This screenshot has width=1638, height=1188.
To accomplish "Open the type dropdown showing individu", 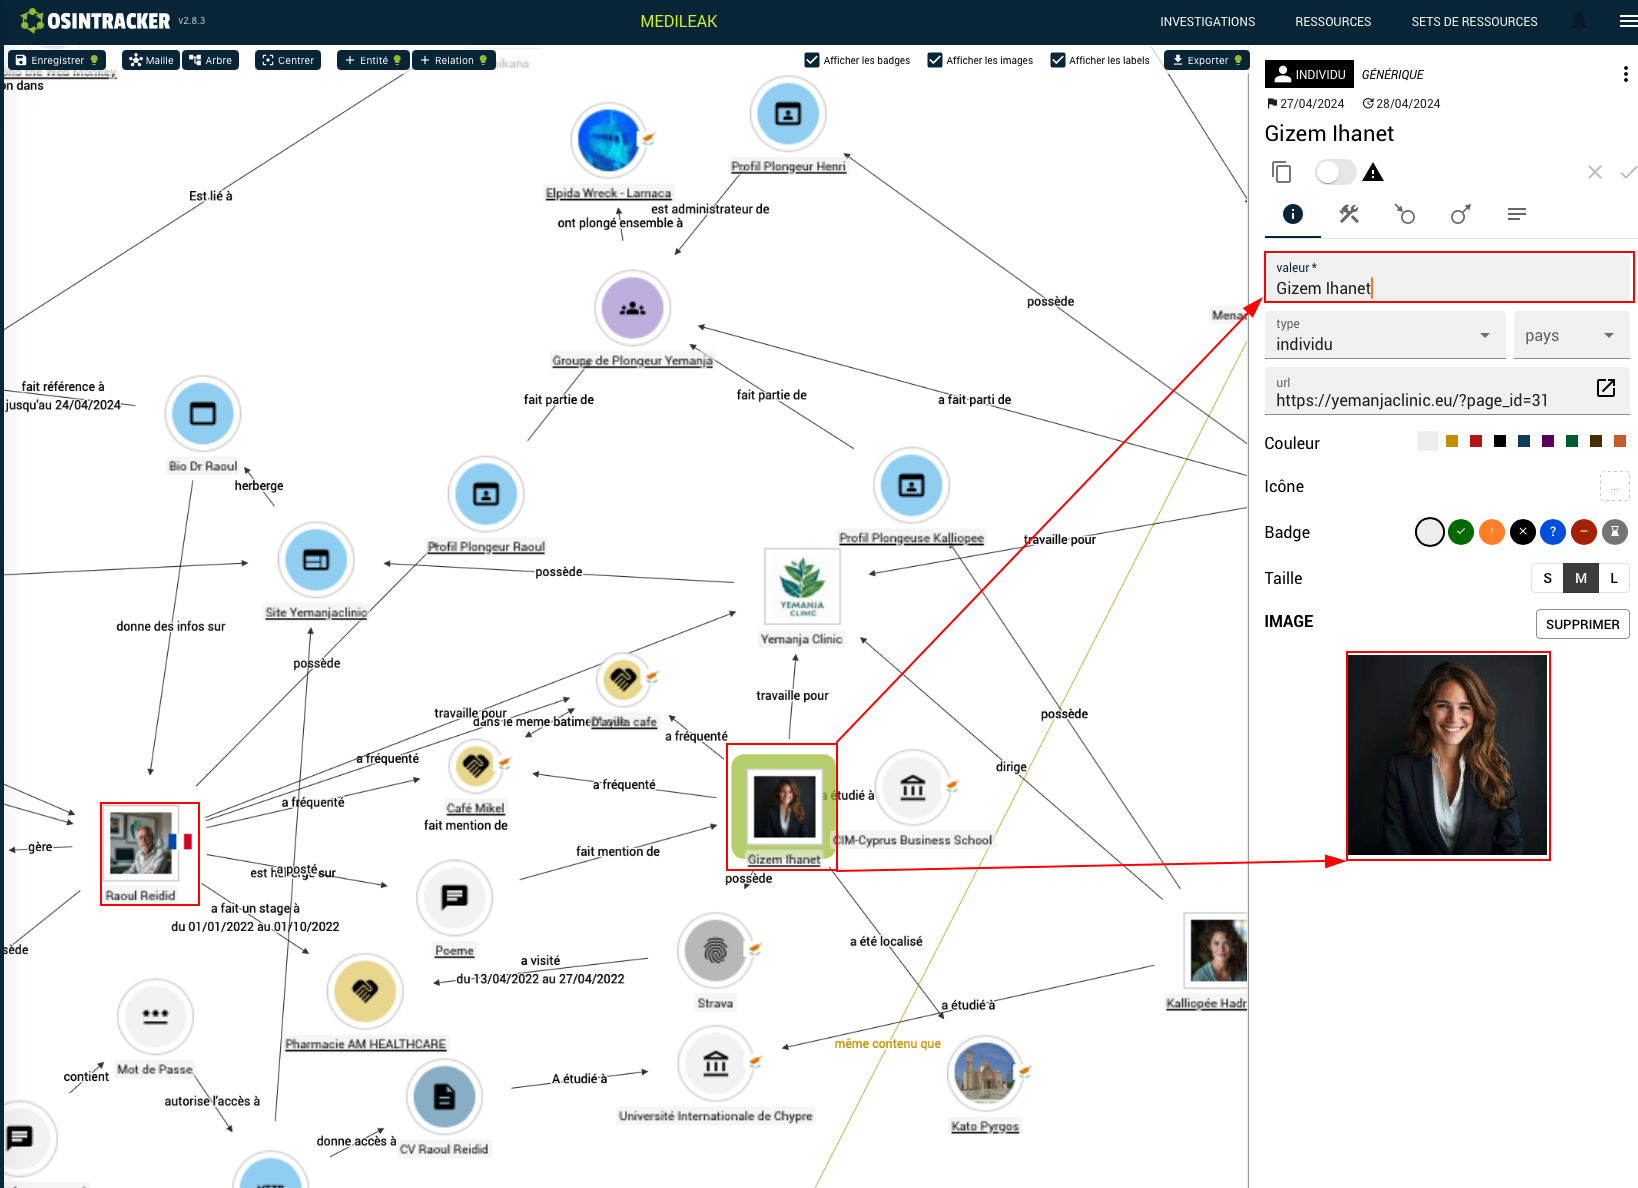I will [x=1385, y=335].
